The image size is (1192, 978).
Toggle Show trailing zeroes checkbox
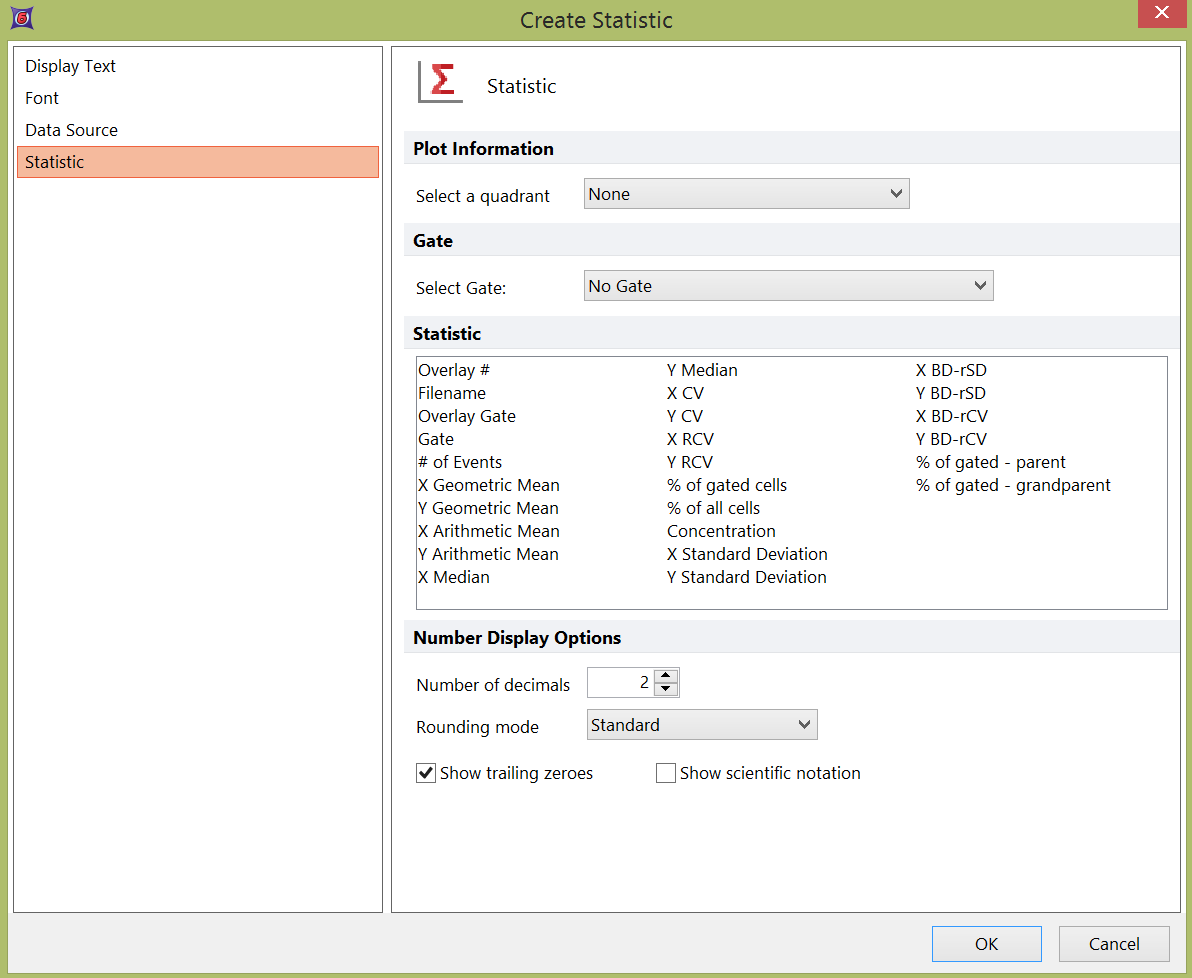pyautogui.click(x=426, y=773)
